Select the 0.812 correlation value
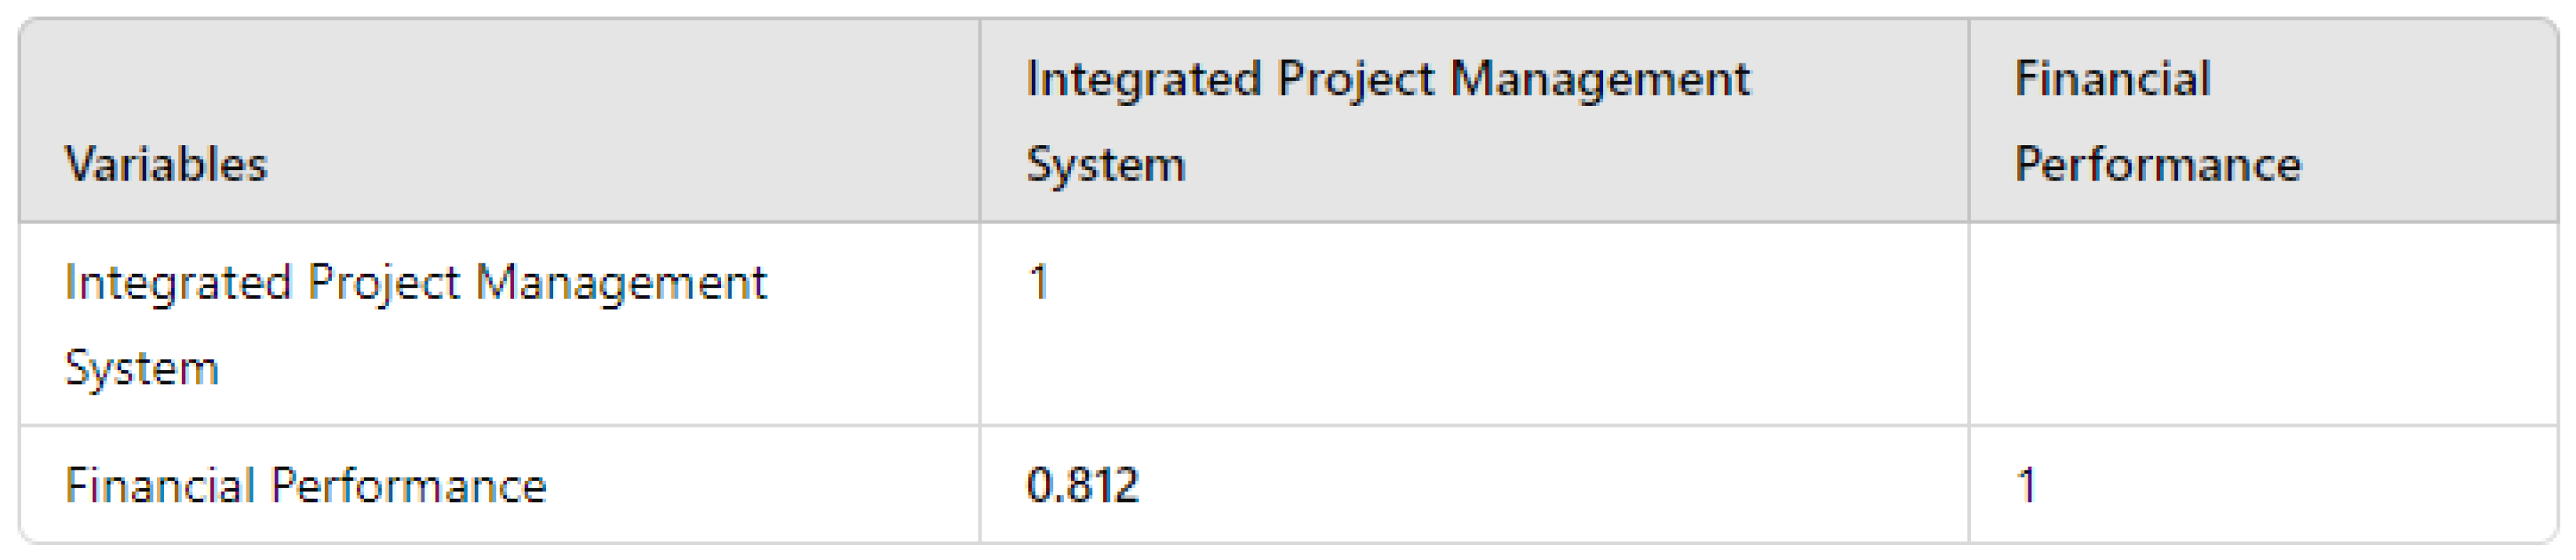 (1083, 486)
